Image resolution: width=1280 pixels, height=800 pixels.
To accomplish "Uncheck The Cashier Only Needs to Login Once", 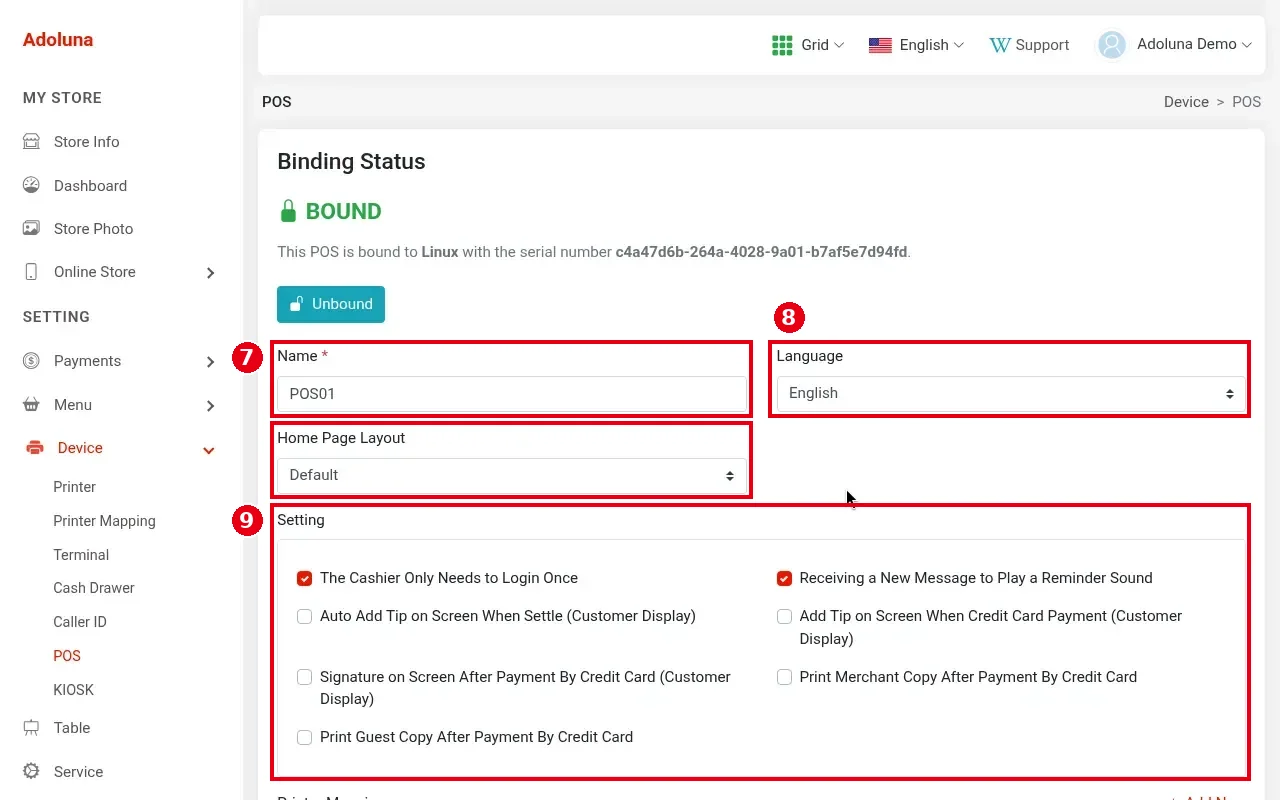I will 305,578.
